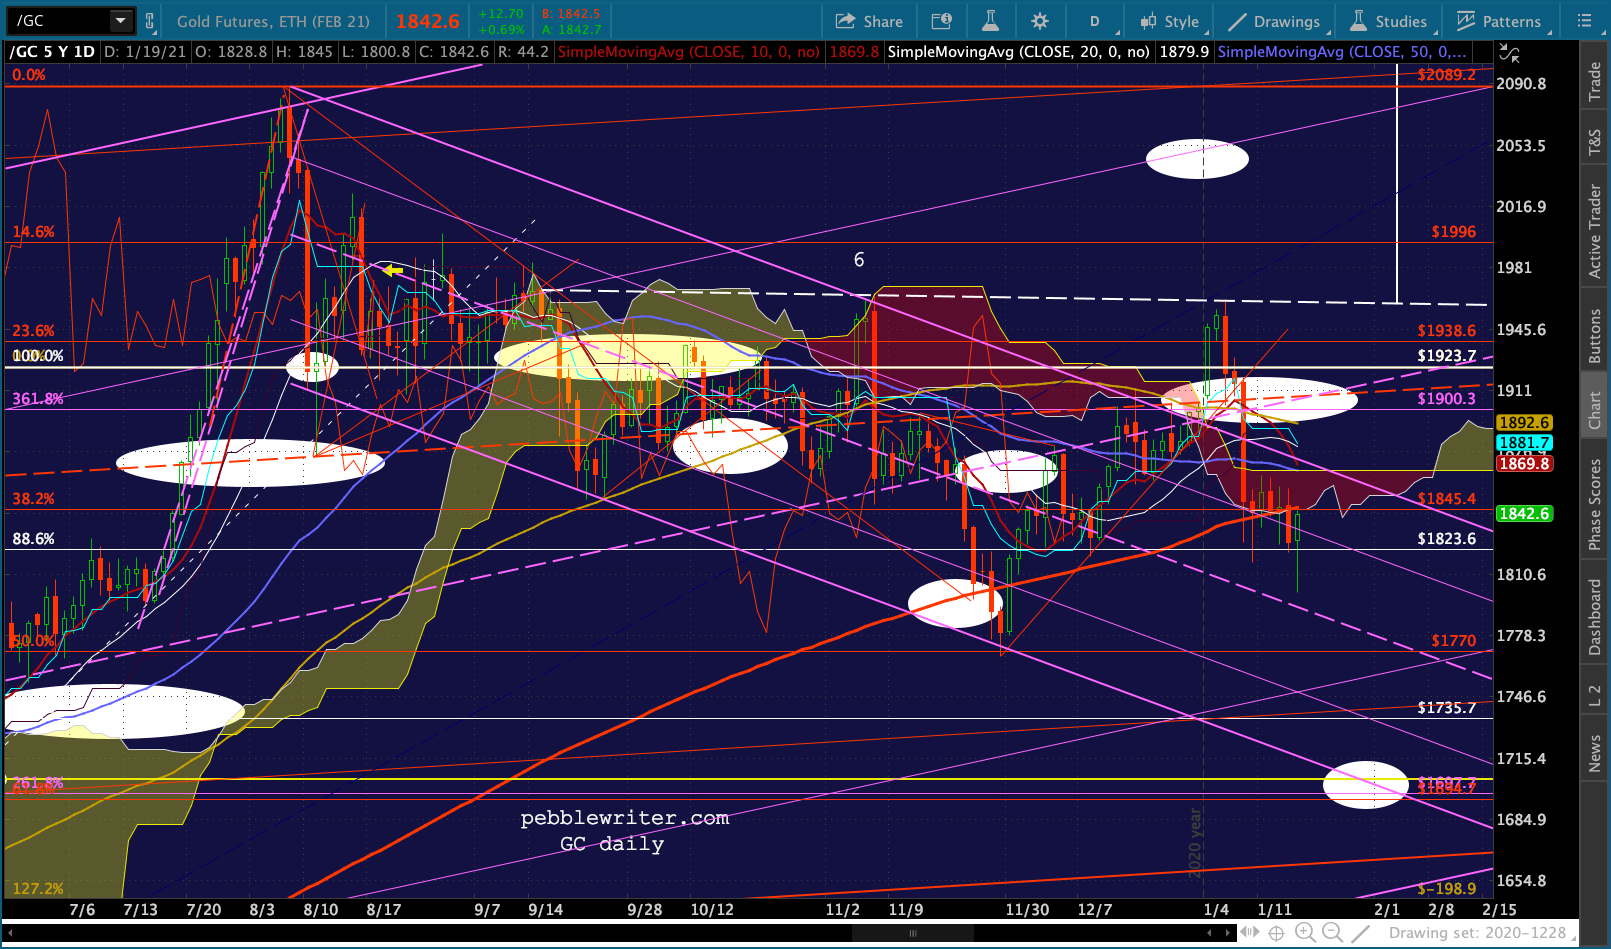Activate the crosshair pan tool icon
1611x949 pixels.
point(1276,933)
